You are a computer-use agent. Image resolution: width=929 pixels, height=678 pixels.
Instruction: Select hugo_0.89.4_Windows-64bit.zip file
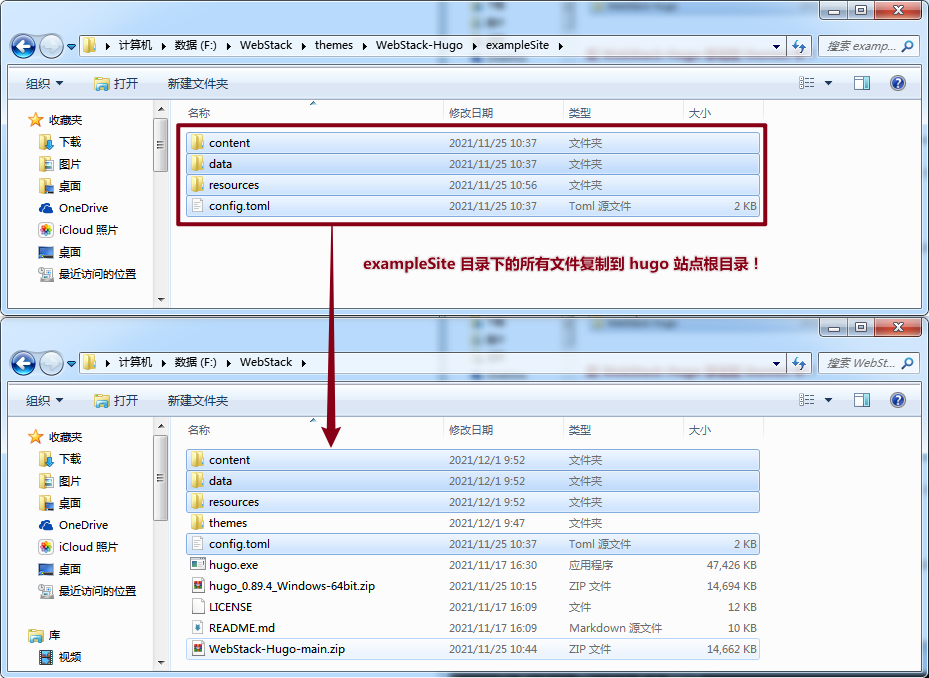[x=473, y=586]
